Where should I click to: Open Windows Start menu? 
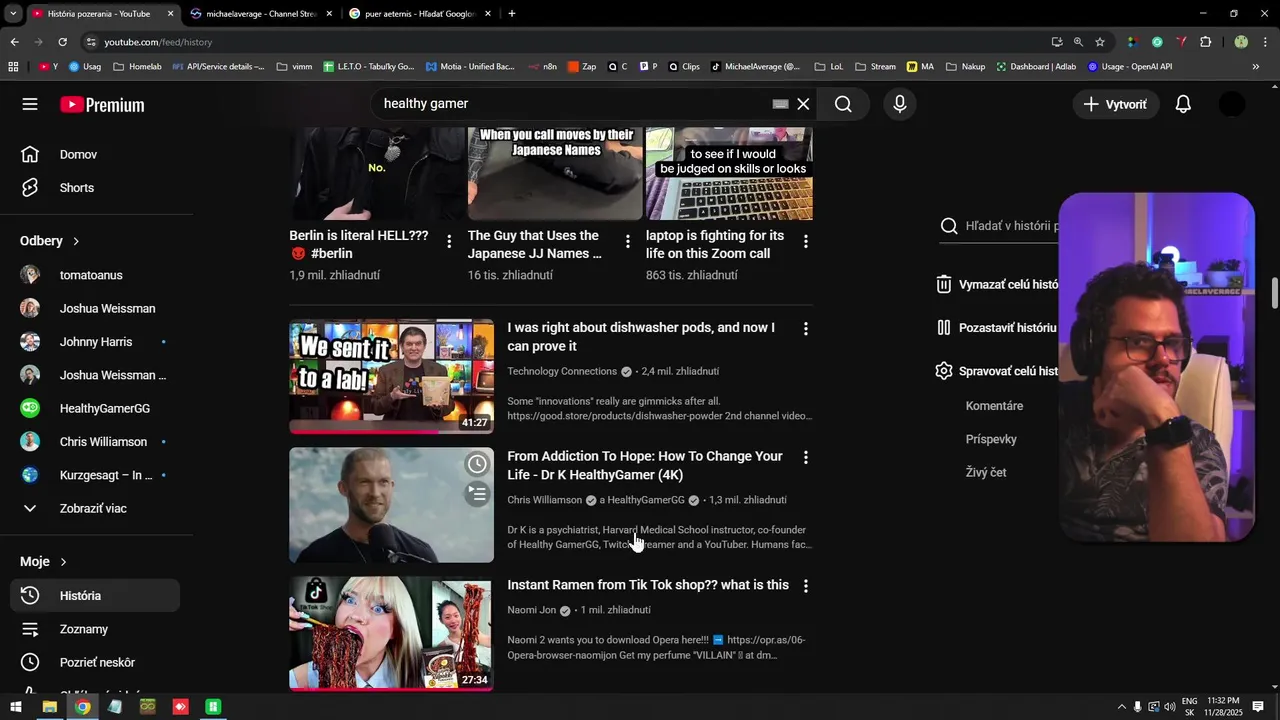pyautogui.click(x=16, y=707)
